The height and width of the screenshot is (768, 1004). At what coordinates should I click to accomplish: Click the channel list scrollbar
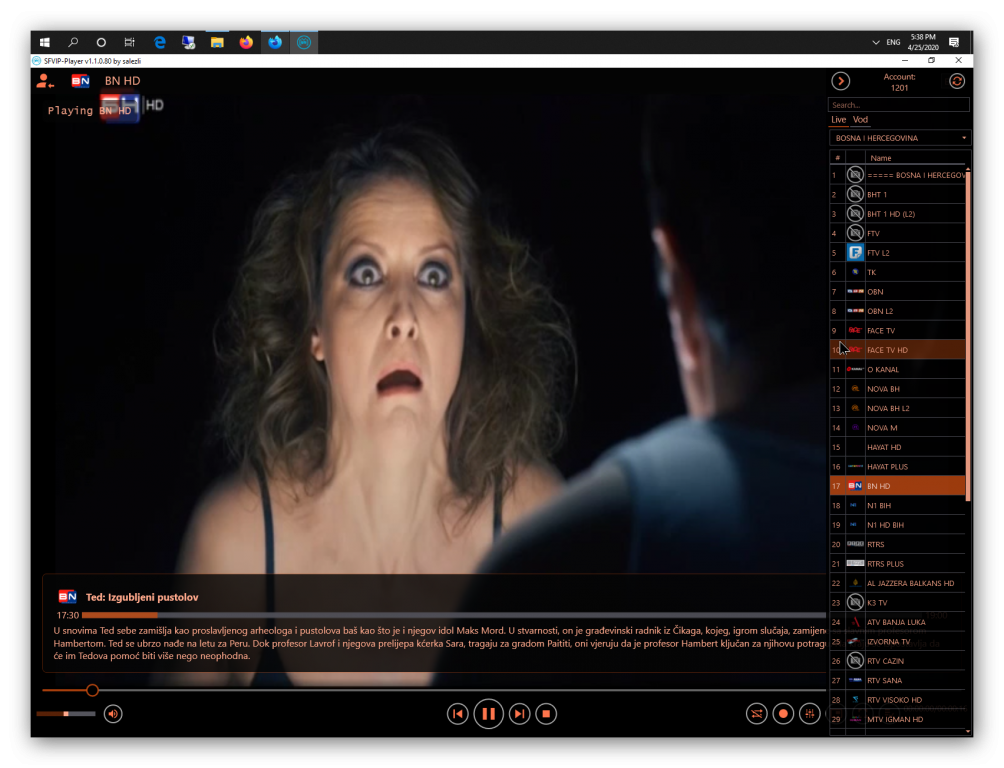point(968,336)
